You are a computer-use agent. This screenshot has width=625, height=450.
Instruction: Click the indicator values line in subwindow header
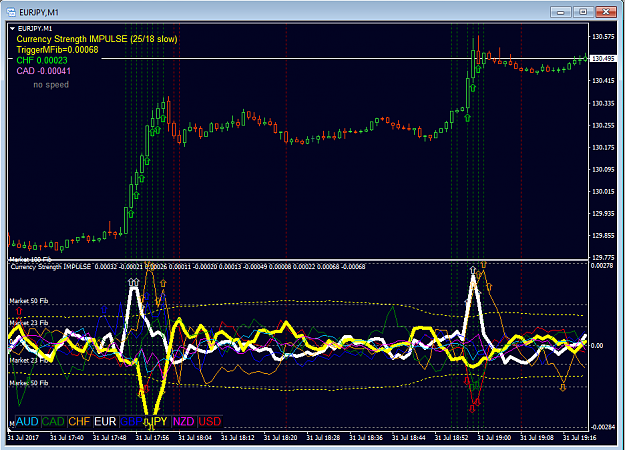(x=188, y=267)
